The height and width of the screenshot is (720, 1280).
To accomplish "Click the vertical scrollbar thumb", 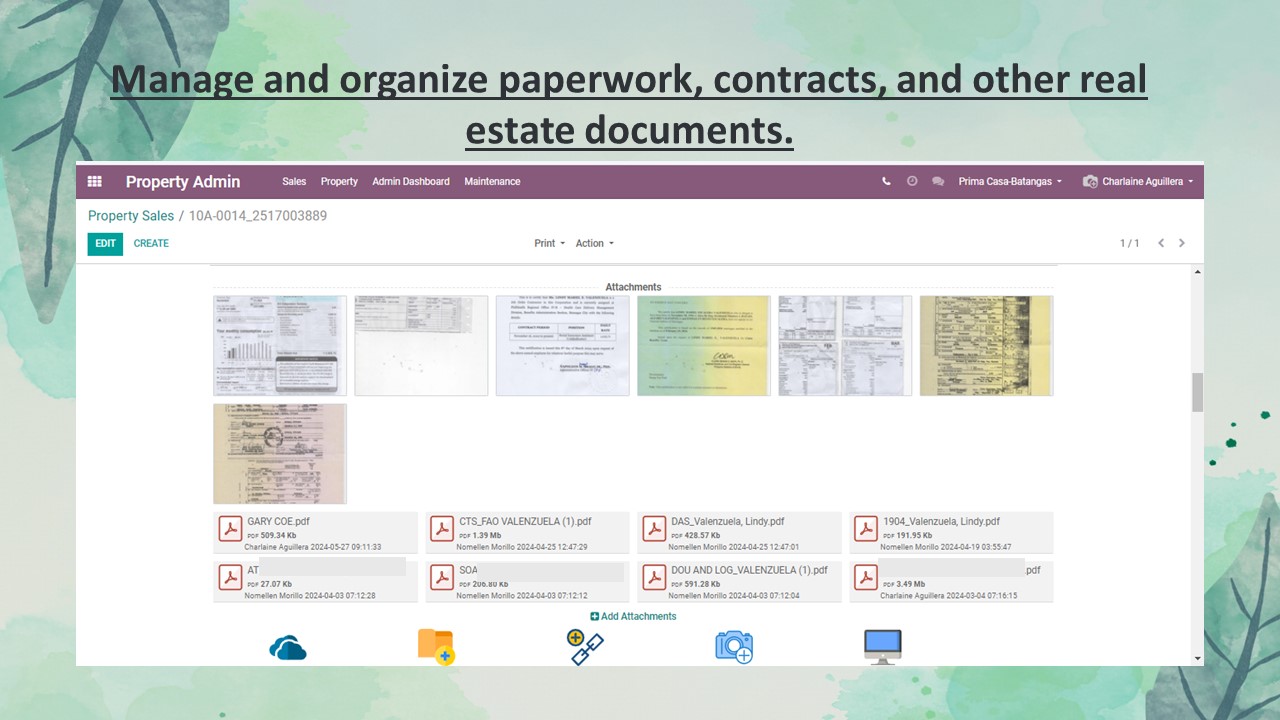I will click(x=1197, y=392).
